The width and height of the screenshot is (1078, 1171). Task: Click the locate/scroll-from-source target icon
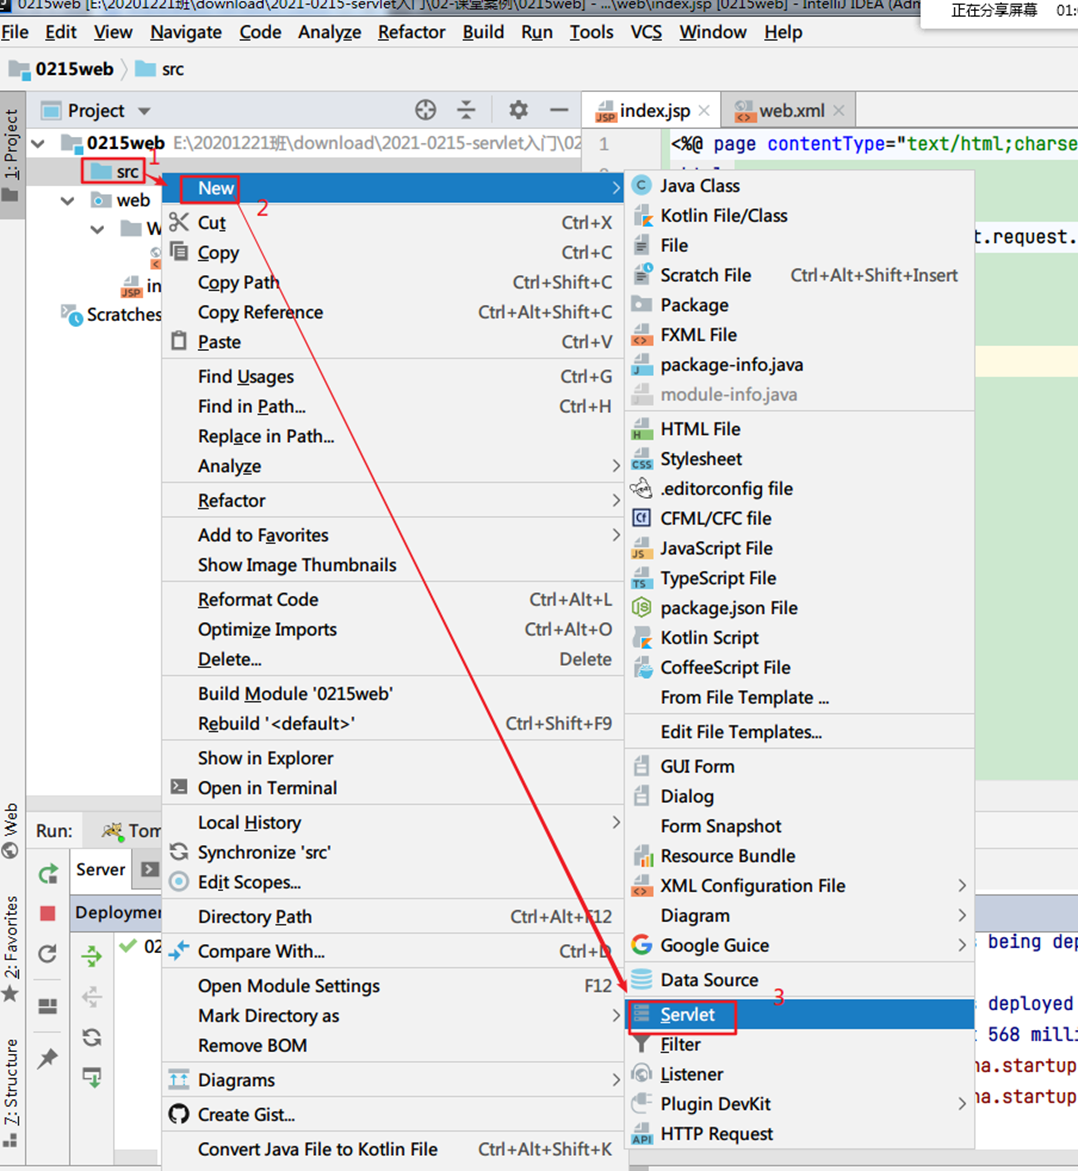[x=425, y=111]
